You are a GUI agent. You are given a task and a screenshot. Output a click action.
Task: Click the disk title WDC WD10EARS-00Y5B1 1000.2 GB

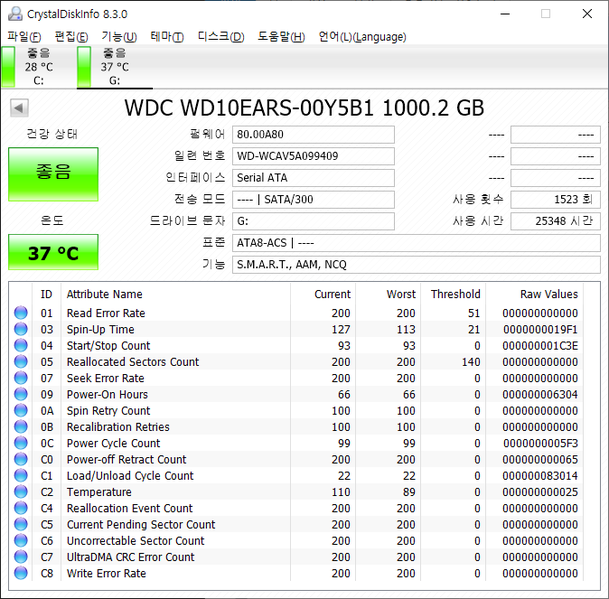(304, 108)
